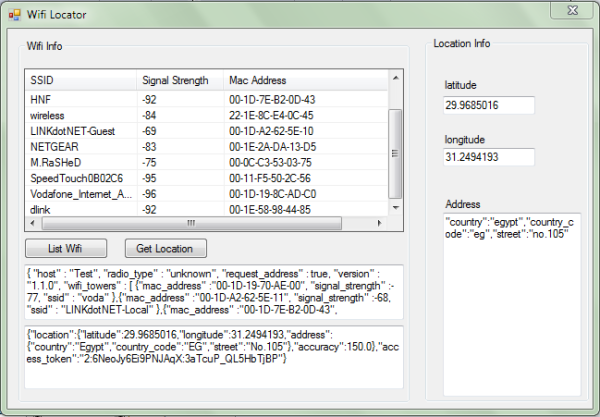This screenshot has width=600, height=417.
Task: Click the horizontal scroll left arrow
Action: pyautogui.click(x=33, y=223)
